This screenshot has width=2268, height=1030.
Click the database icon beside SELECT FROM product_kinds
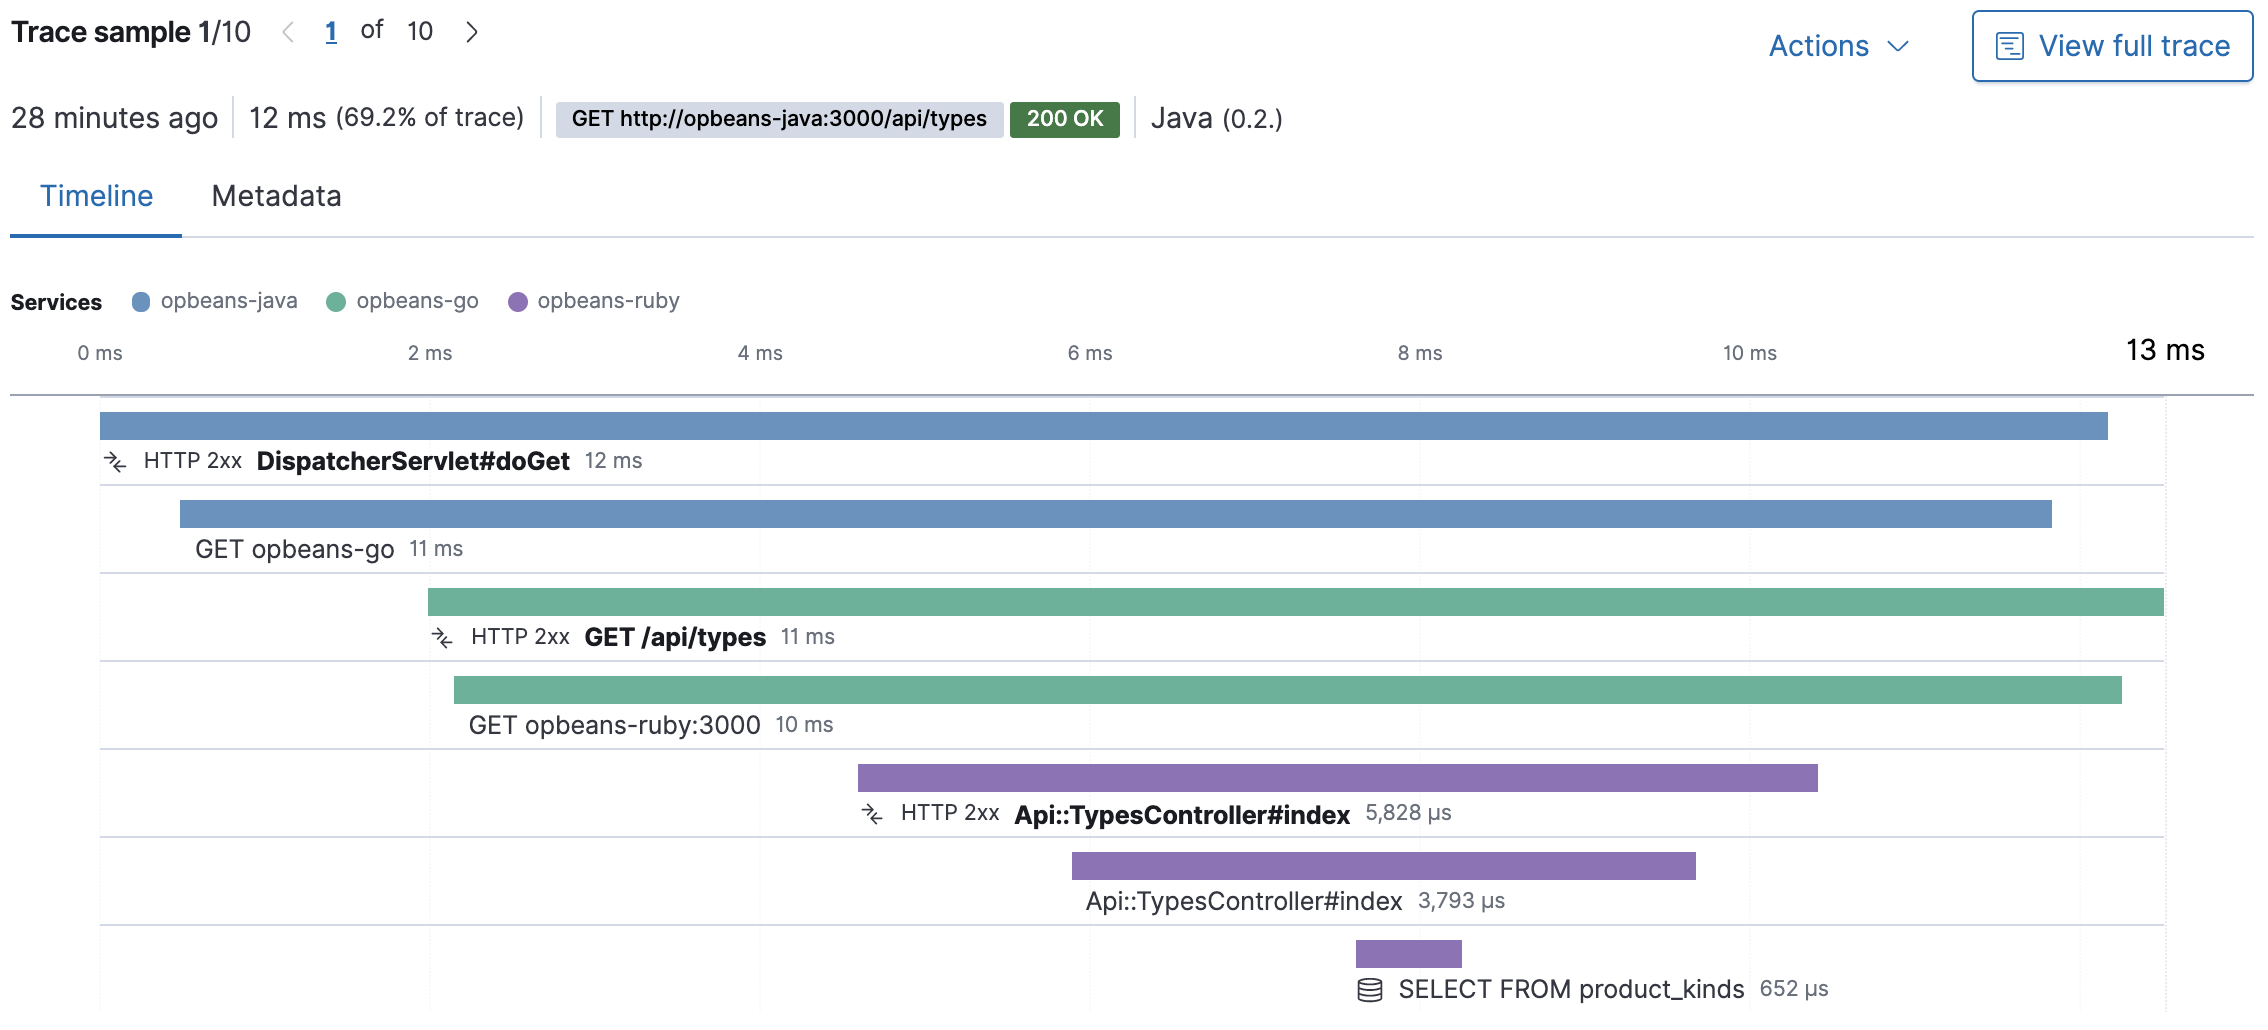coord(1370,990)
